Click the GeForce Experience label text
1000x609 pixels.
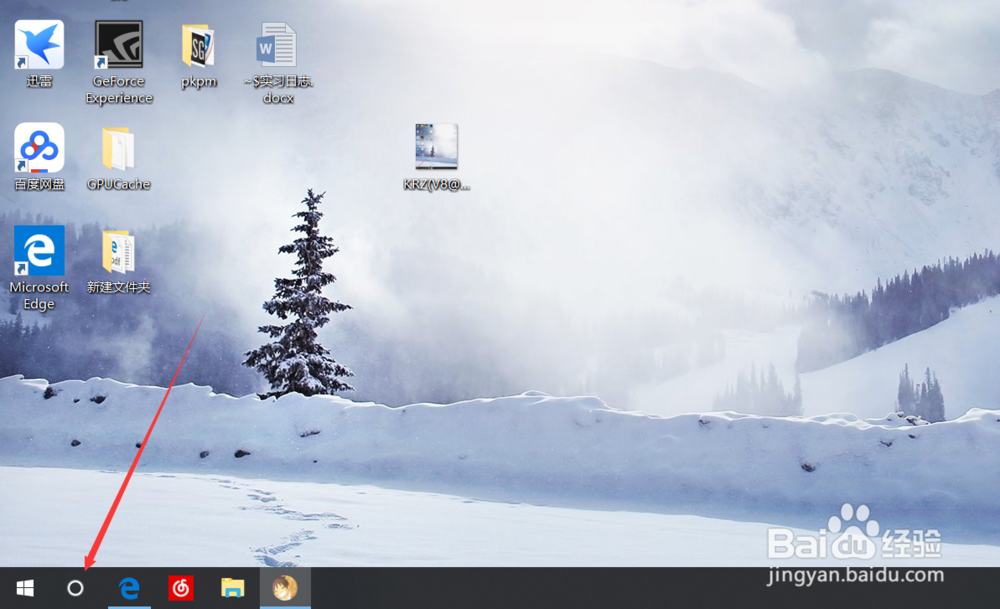coord(119,89)
